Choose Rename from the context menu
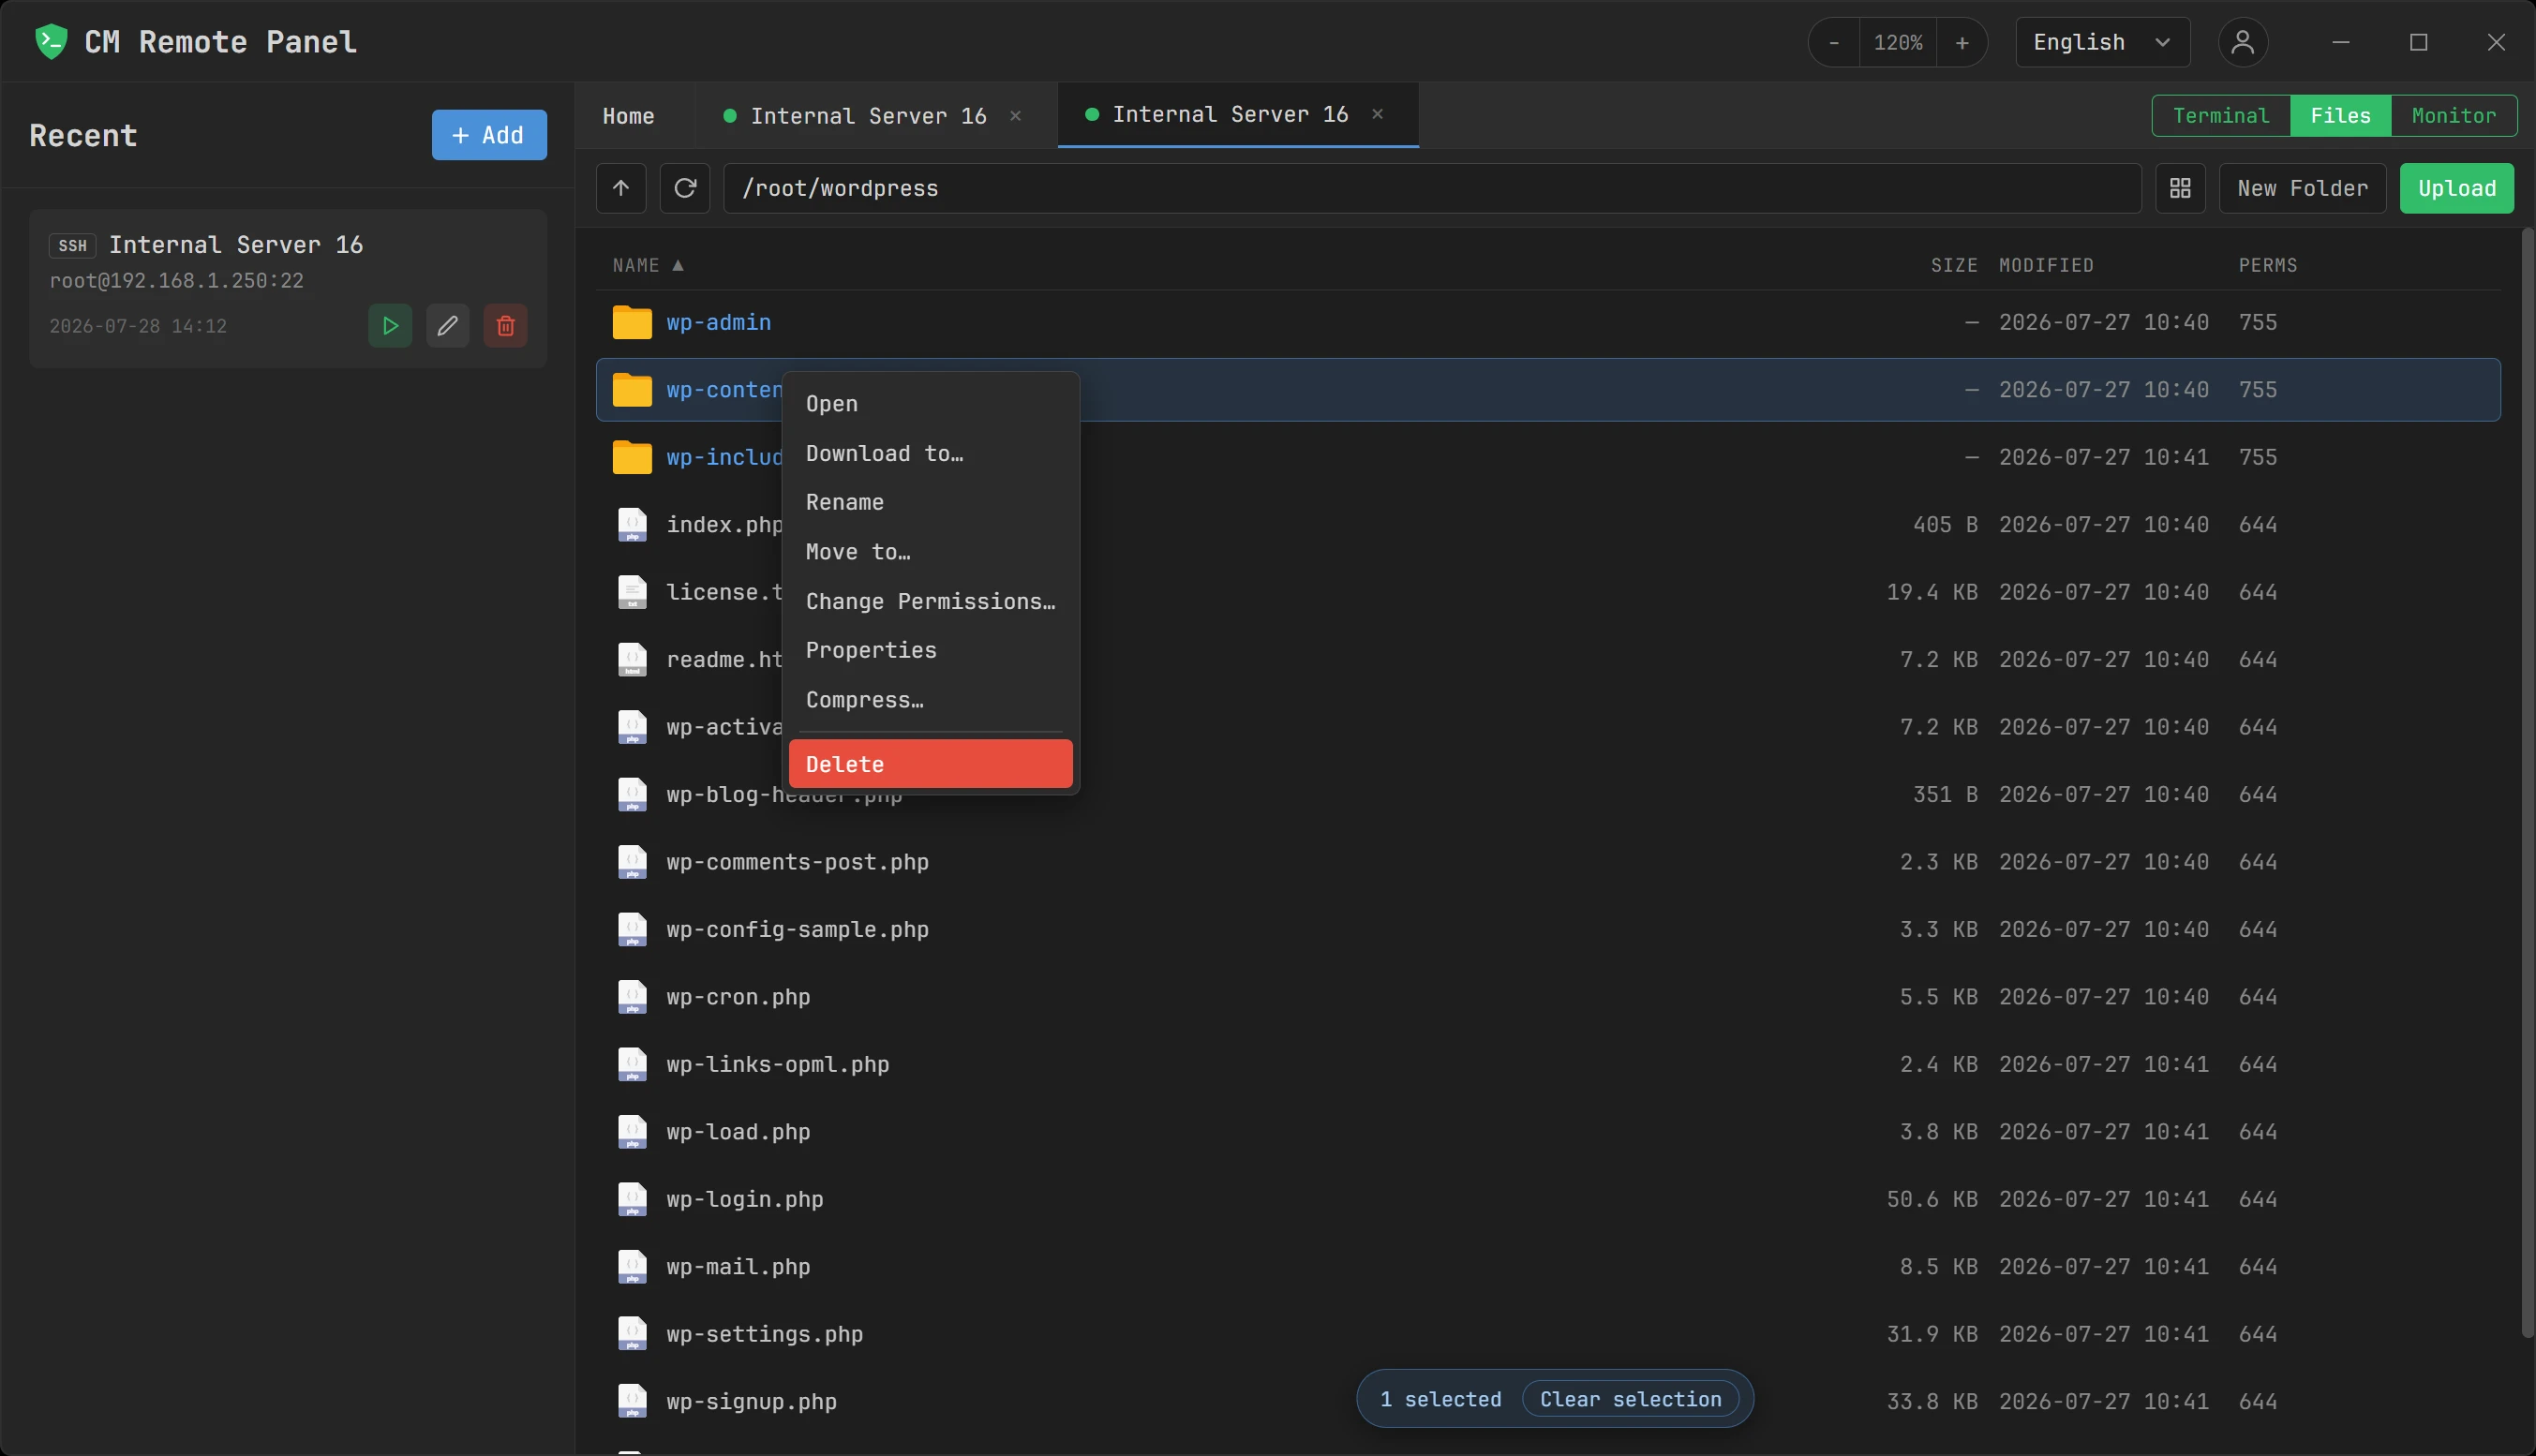 click(930, 502)
